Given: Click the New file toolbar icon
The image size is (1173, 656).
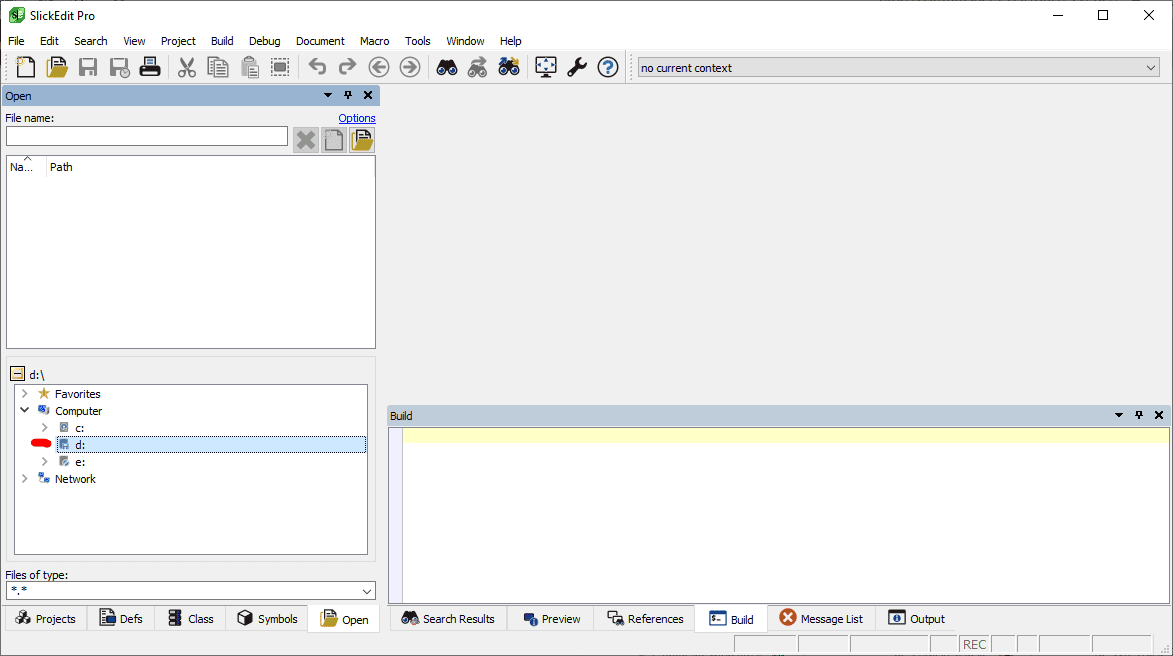Looking at the screenshot, I should [x=25, y=68].
